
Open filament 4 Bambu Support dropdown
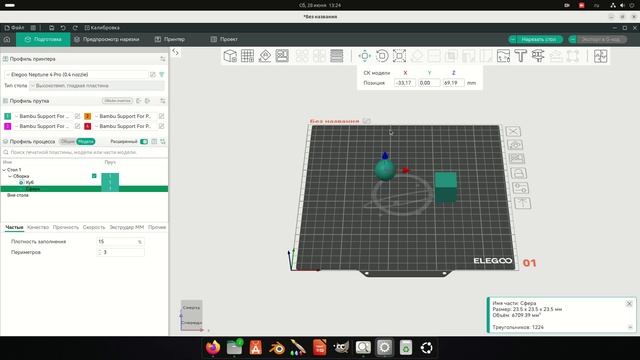tap(125, 127)
